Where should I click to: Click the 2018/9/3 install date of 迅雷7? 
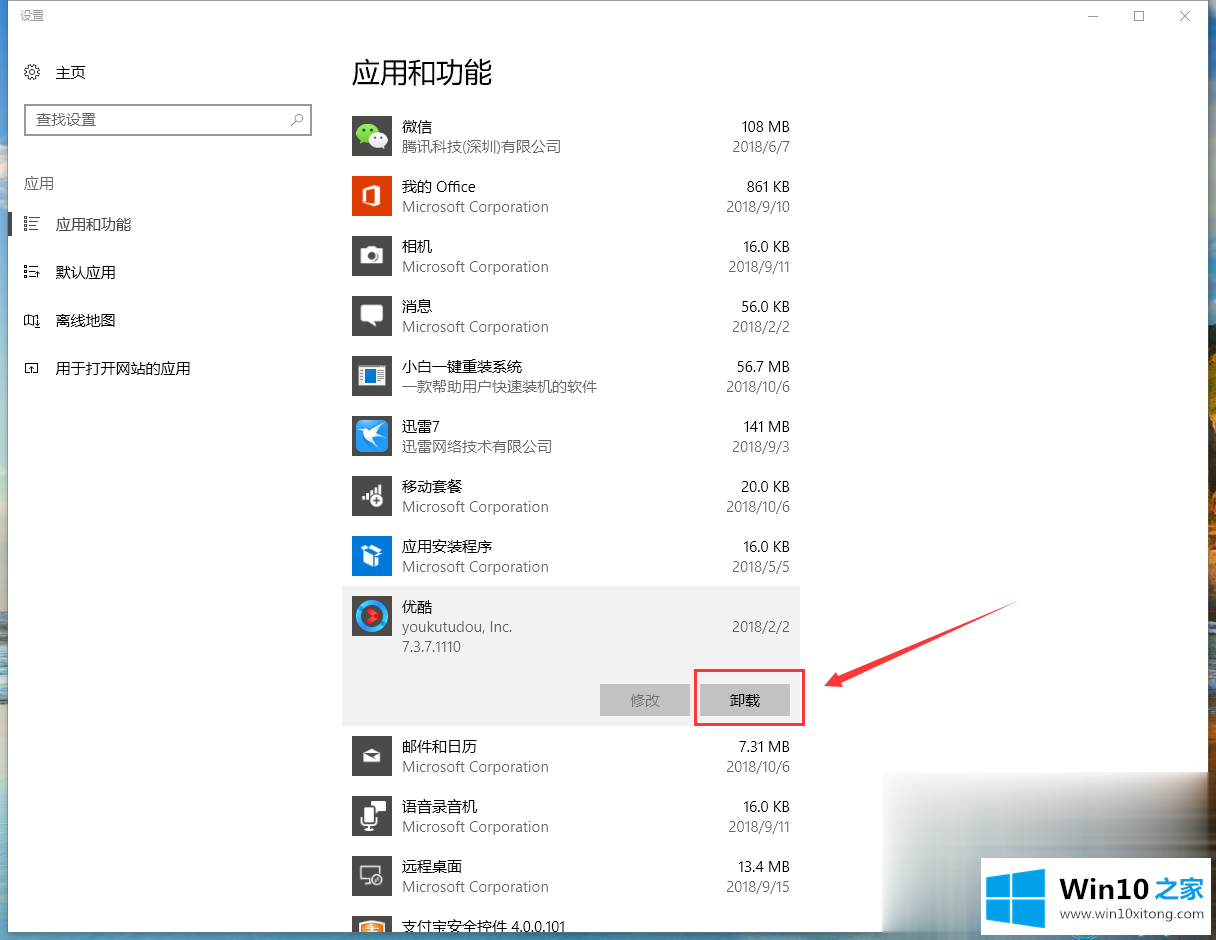click(x=761, y=446)
